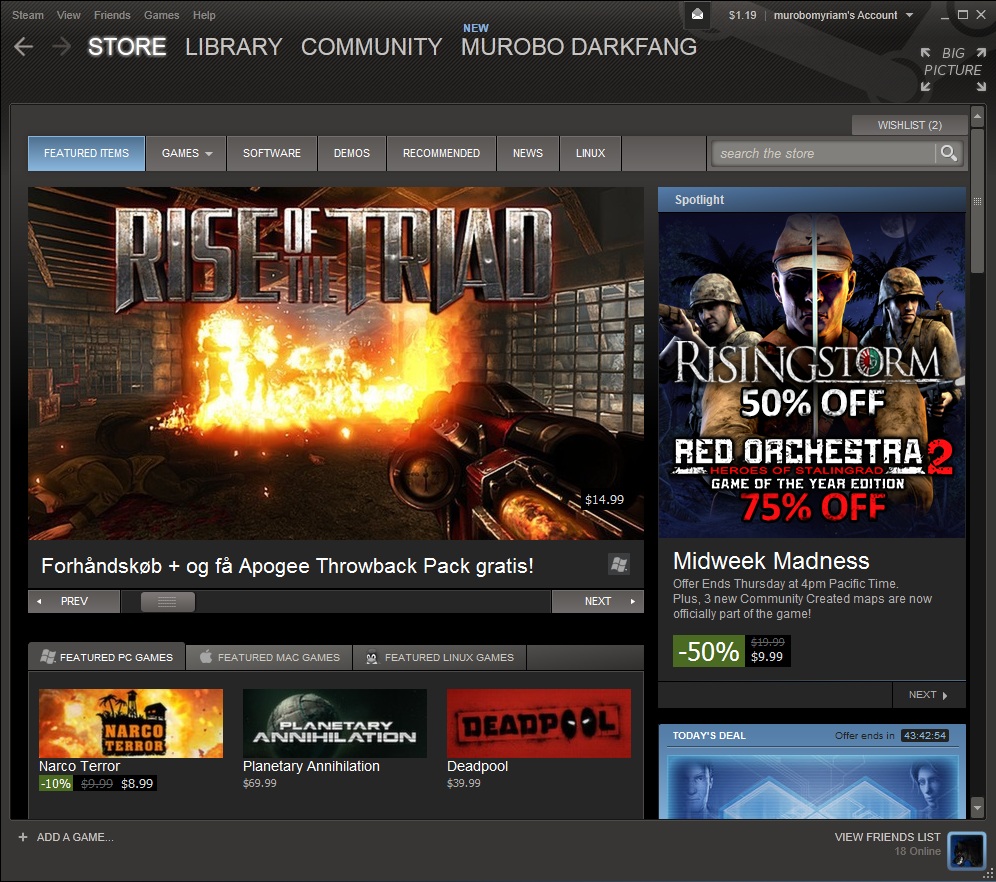Open the inbox envelope icon
The width and height of the screenshot is (996, 882).
[x=697, y=15]
